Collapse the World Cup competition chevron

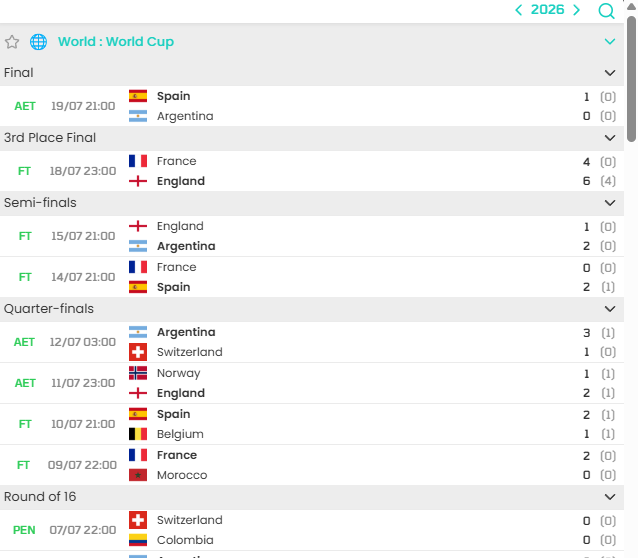point(610,42)
